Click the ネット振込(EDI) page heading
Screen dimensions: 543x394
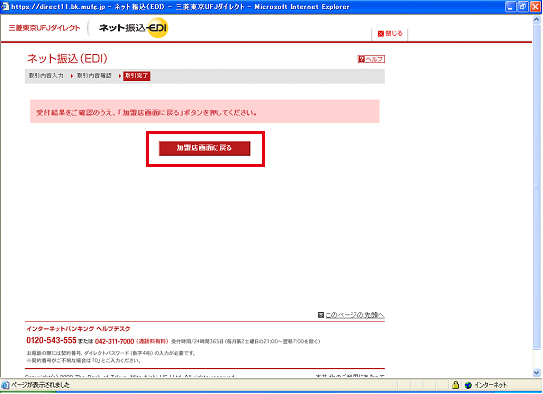pyautogui.click(x=67, y=59)
